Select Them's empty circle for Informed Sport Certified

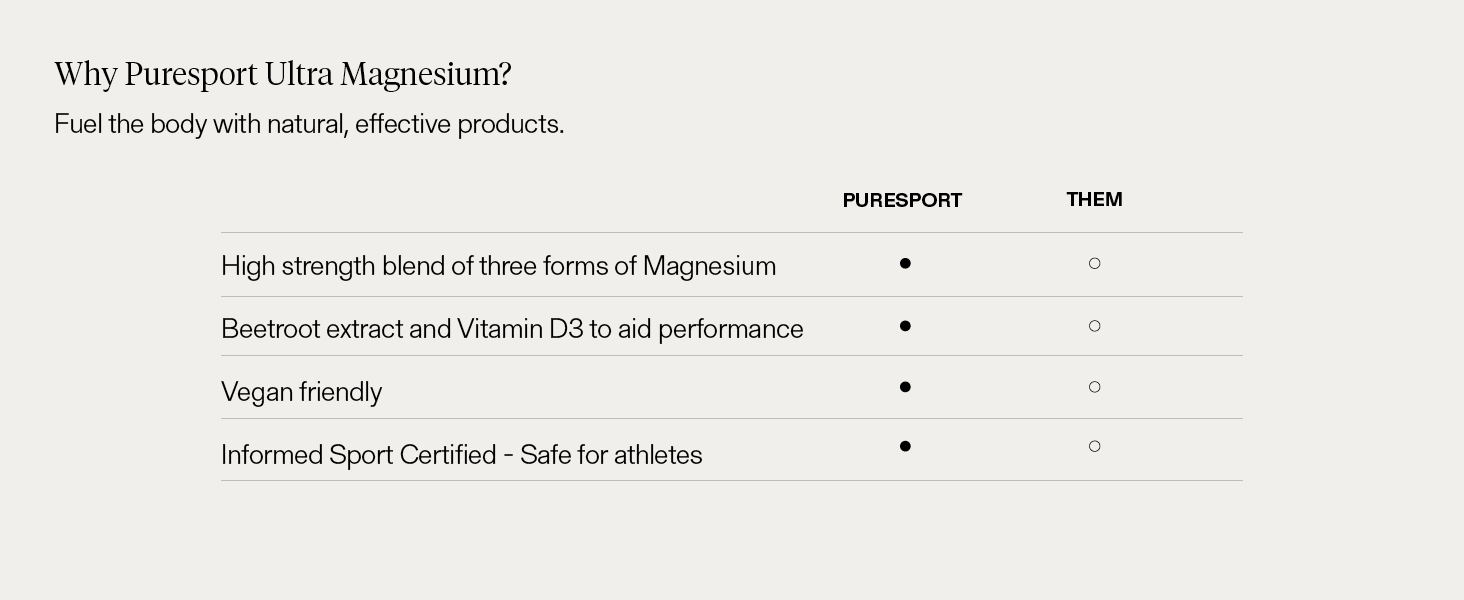click(x=1094, y=447)
